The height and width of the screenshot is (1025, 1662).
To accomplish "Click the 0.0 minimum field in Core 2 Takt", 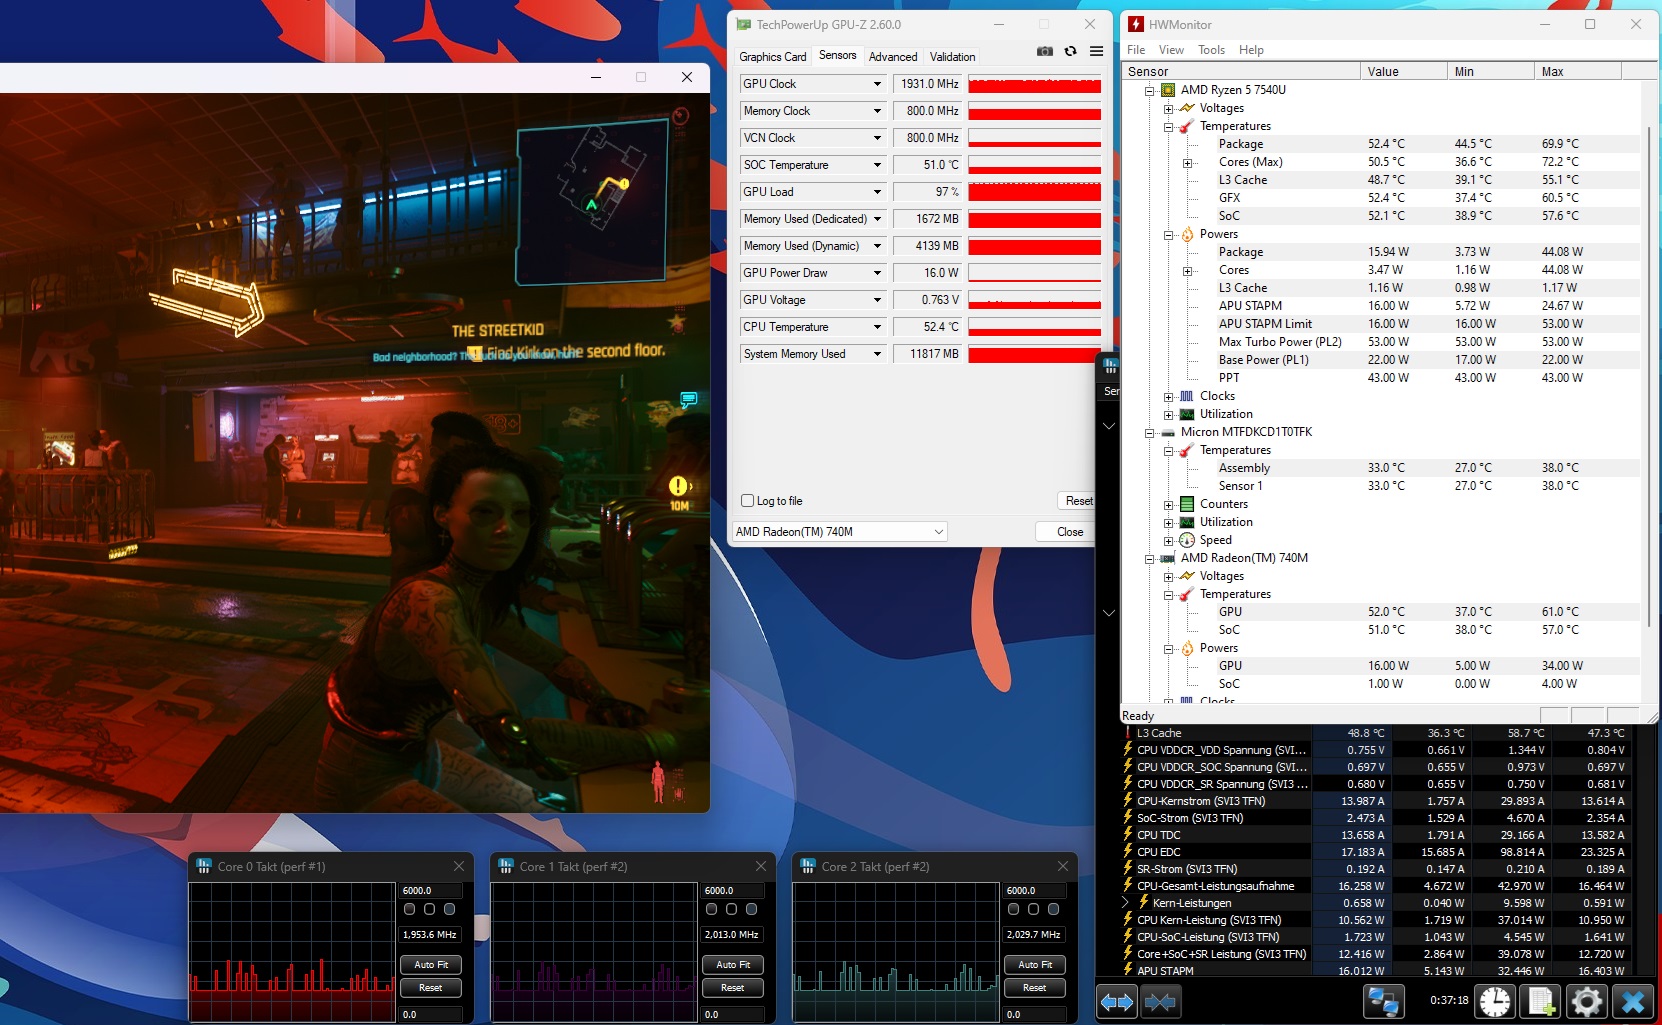I will [x=1035, y=1014].
